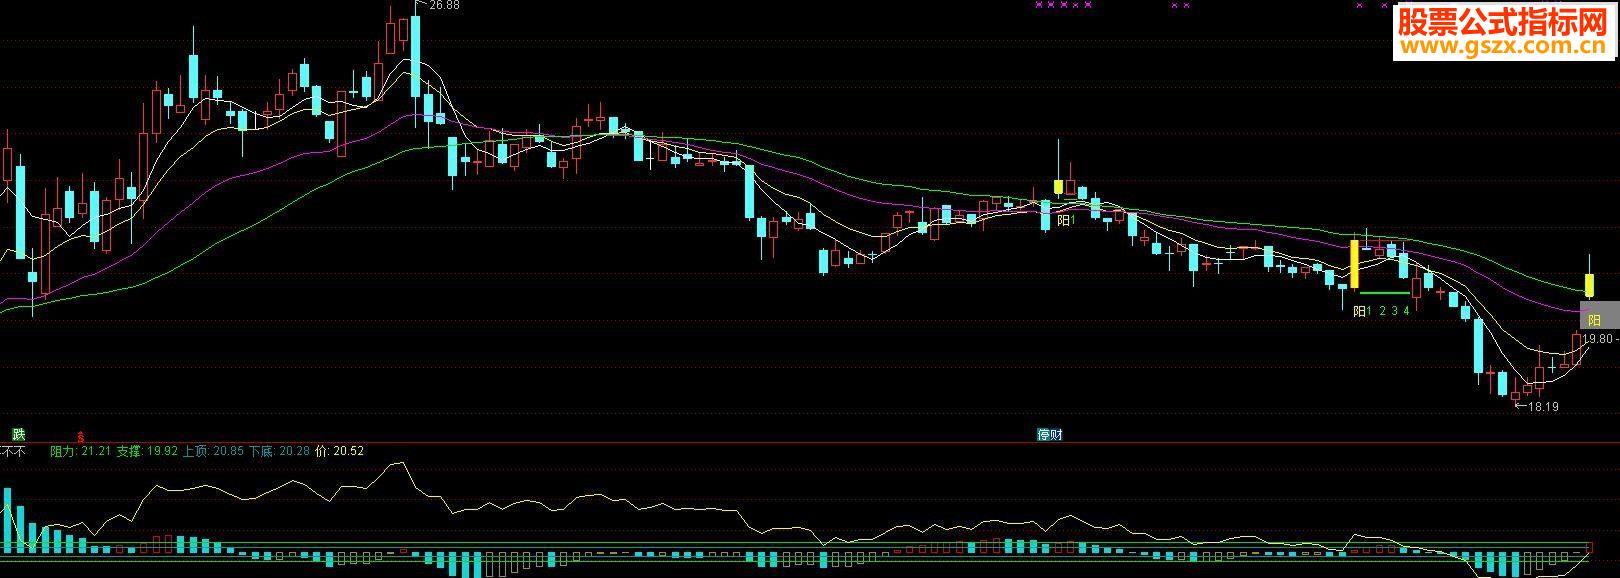Click the green 1 2 3 4 count labels

tap(1389, 310)
